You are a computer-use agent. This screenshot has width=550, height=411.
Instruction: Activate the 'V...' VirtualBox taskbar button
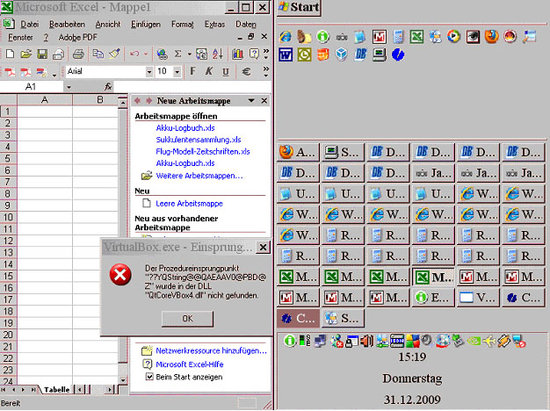click(478, 298)
